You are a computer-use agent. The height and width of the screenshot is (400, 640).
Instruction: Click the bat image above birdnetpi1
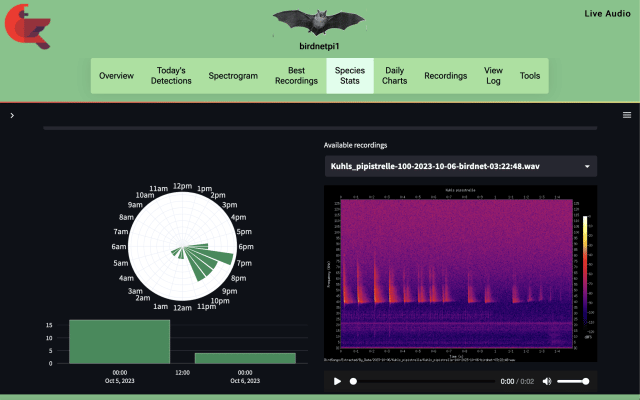[319, 22]
